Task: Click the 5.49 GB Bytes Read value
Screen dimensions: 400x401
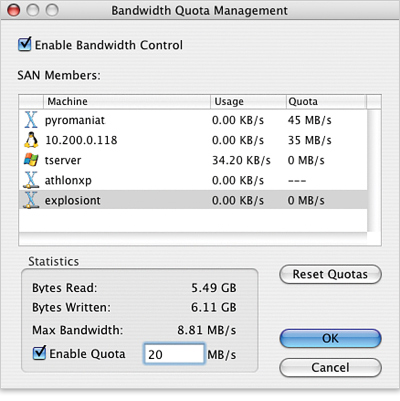Action: pos(214,288)
